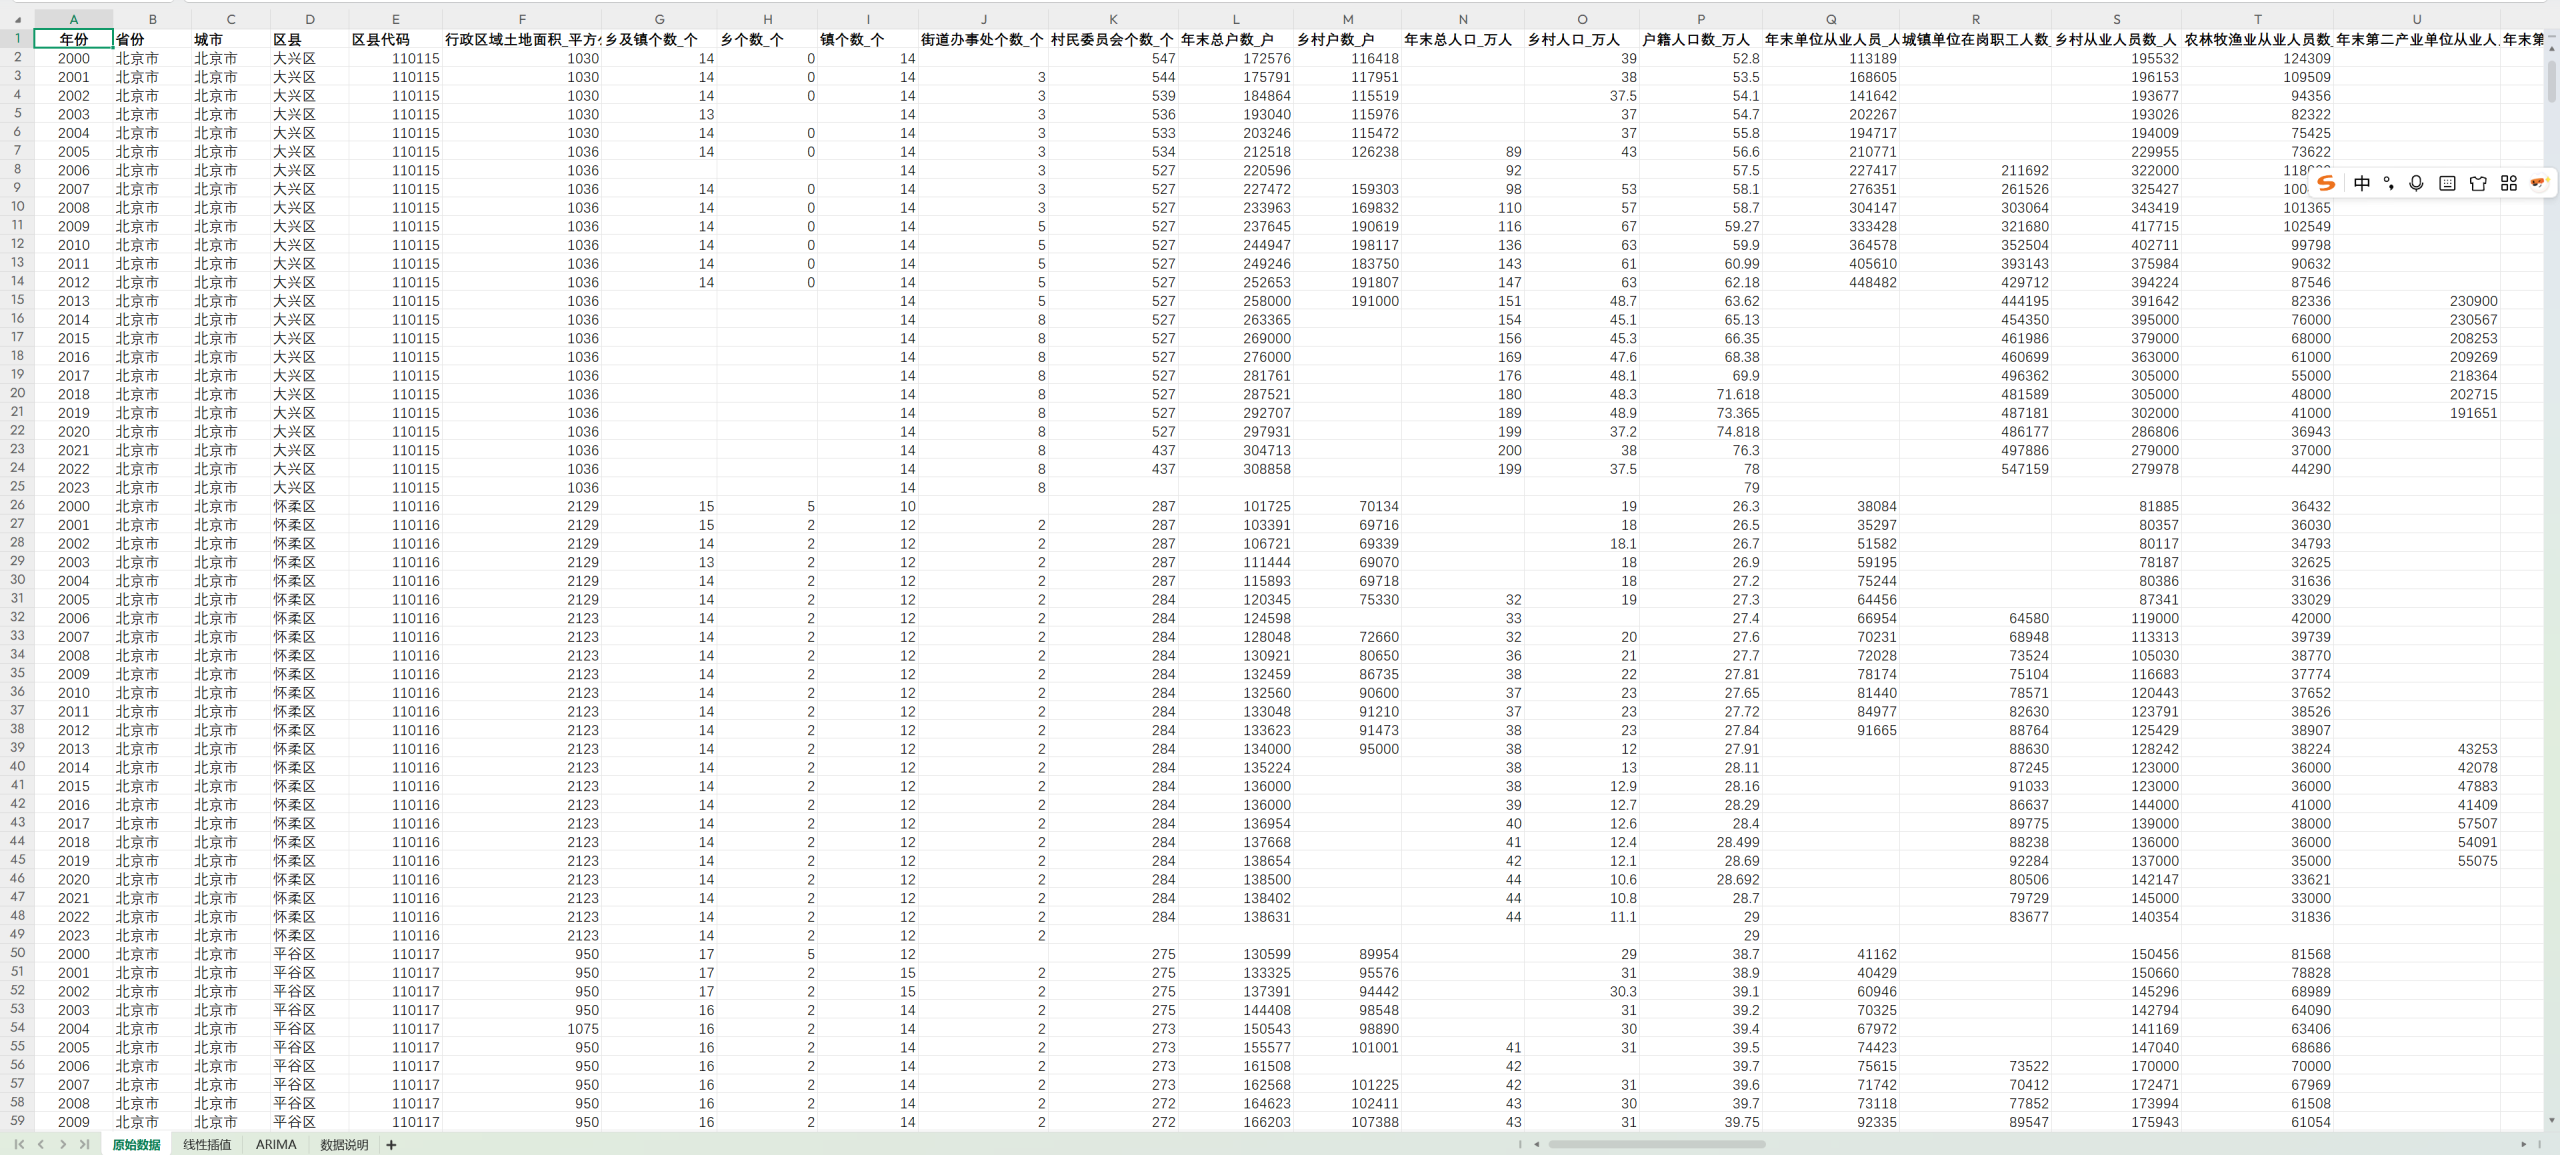Activate voice input microphone icon
This screenshot has height=1155, width=2560.
coord(2416,183)
